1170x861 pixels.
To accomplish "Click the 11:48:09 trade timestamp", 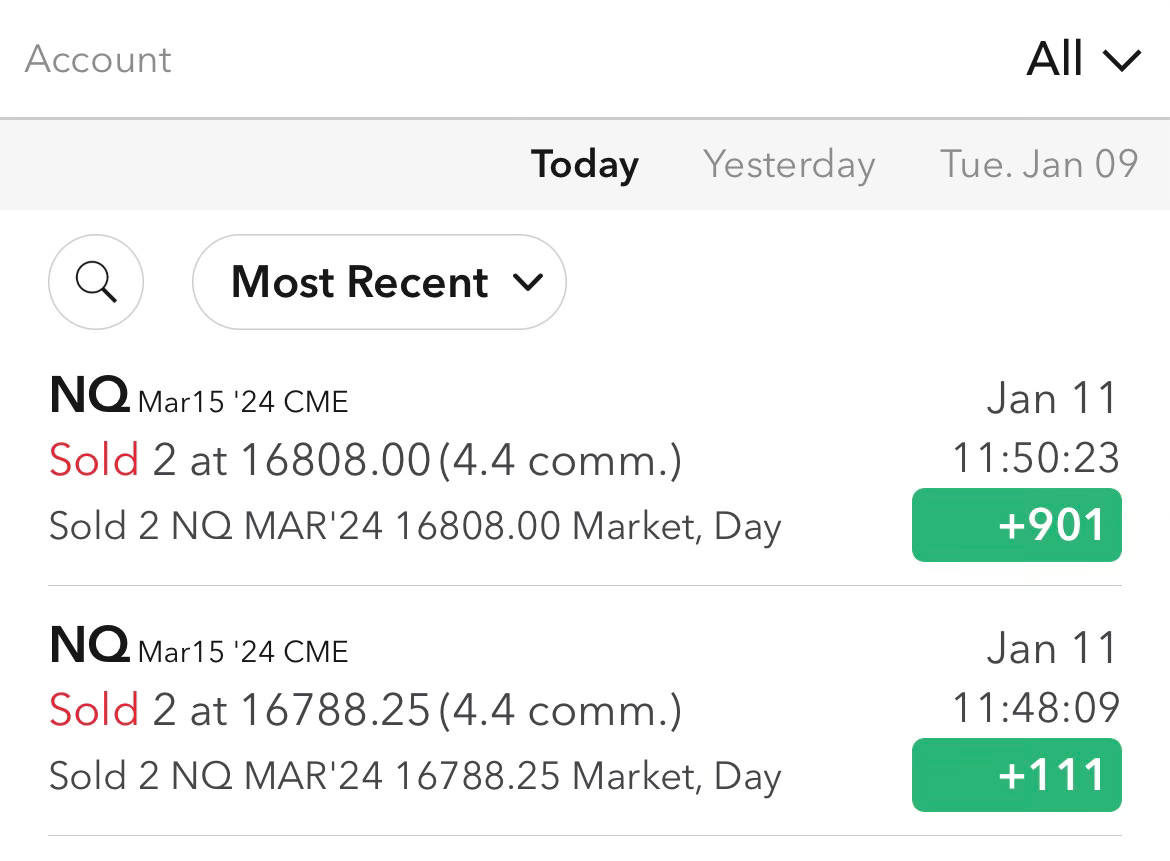I will (x=1036, y=707).
